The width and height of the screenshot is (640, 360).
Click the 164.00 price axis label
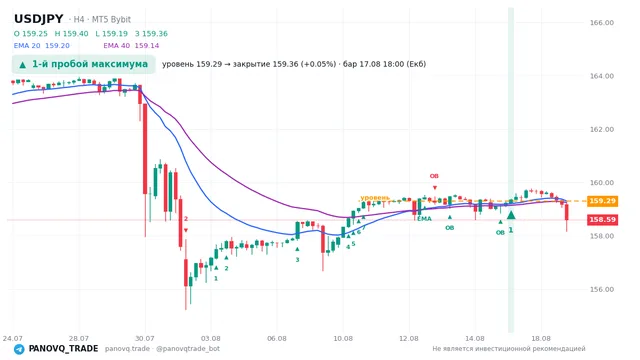602,76
